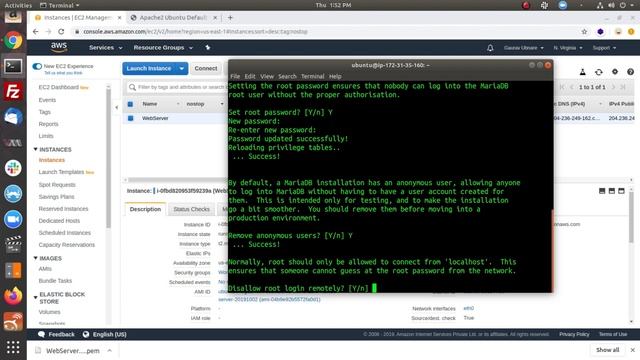Open the Terminal dock icon
The image size is (640, 360).
(x=13, y=66)
